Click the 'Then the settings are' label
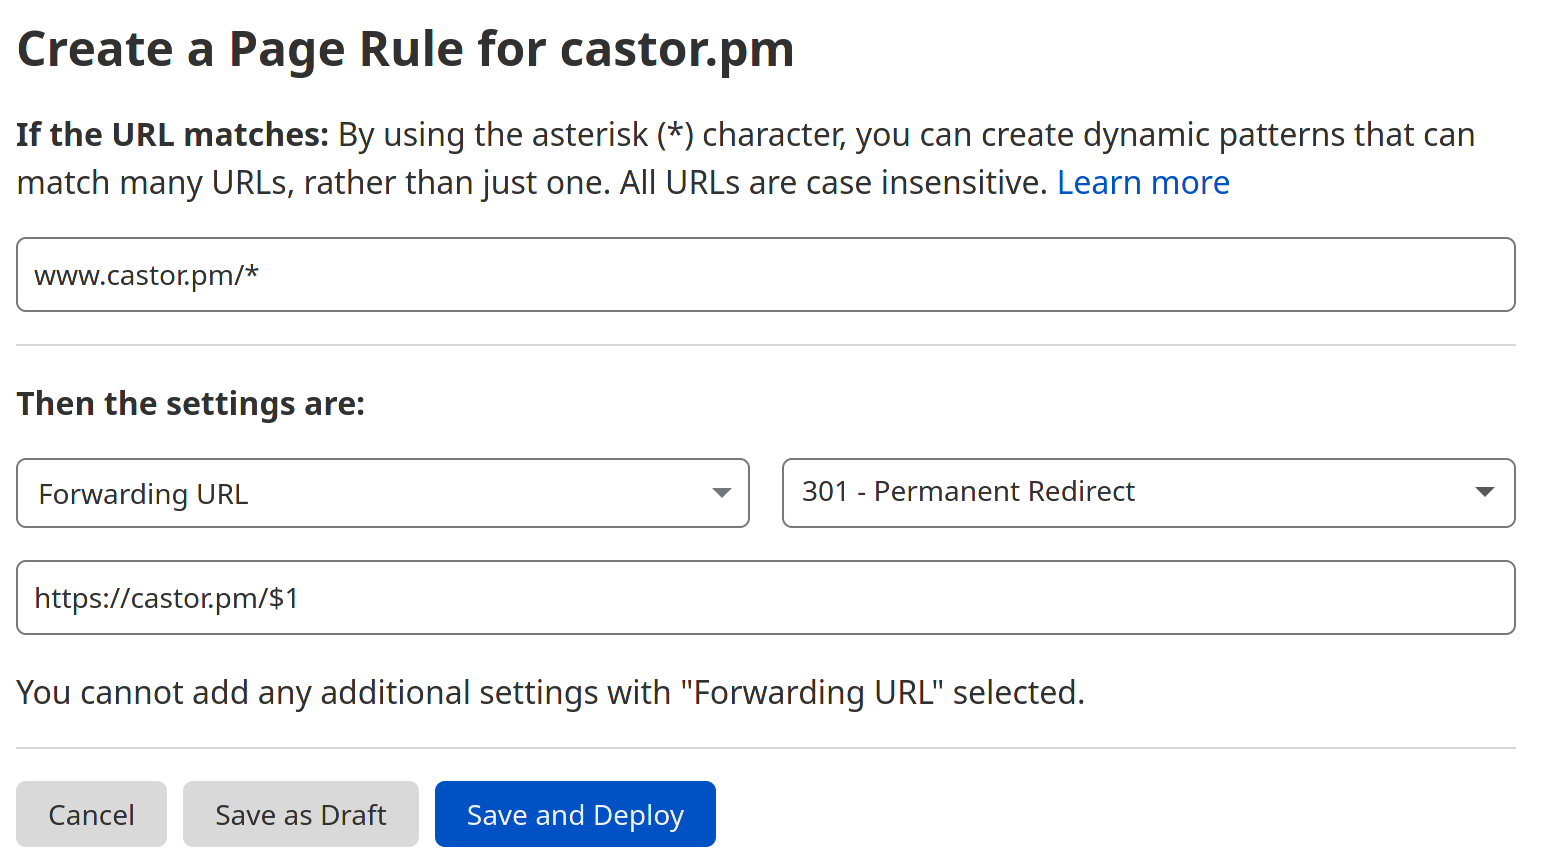The width and height of the screenshot is (1542, 866). click(190, 403)
